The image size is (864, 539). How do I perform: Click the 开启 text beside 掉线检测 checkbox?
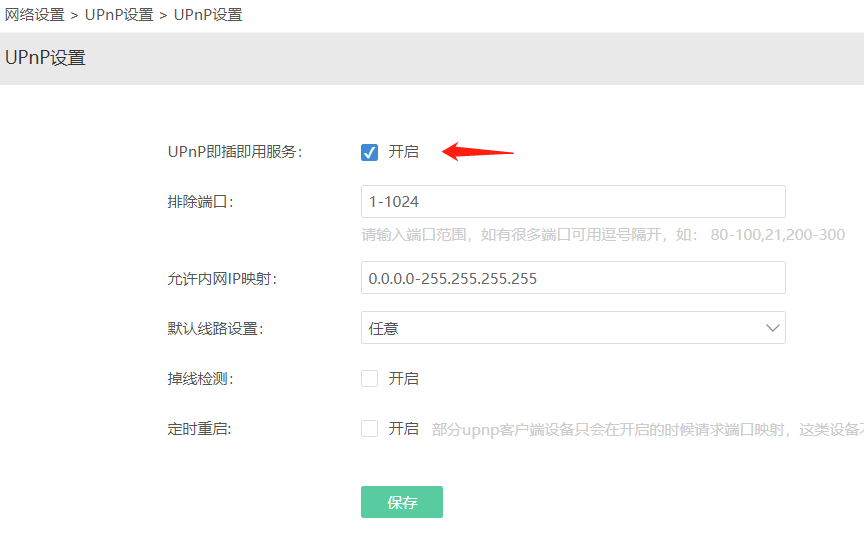(403, 379)
